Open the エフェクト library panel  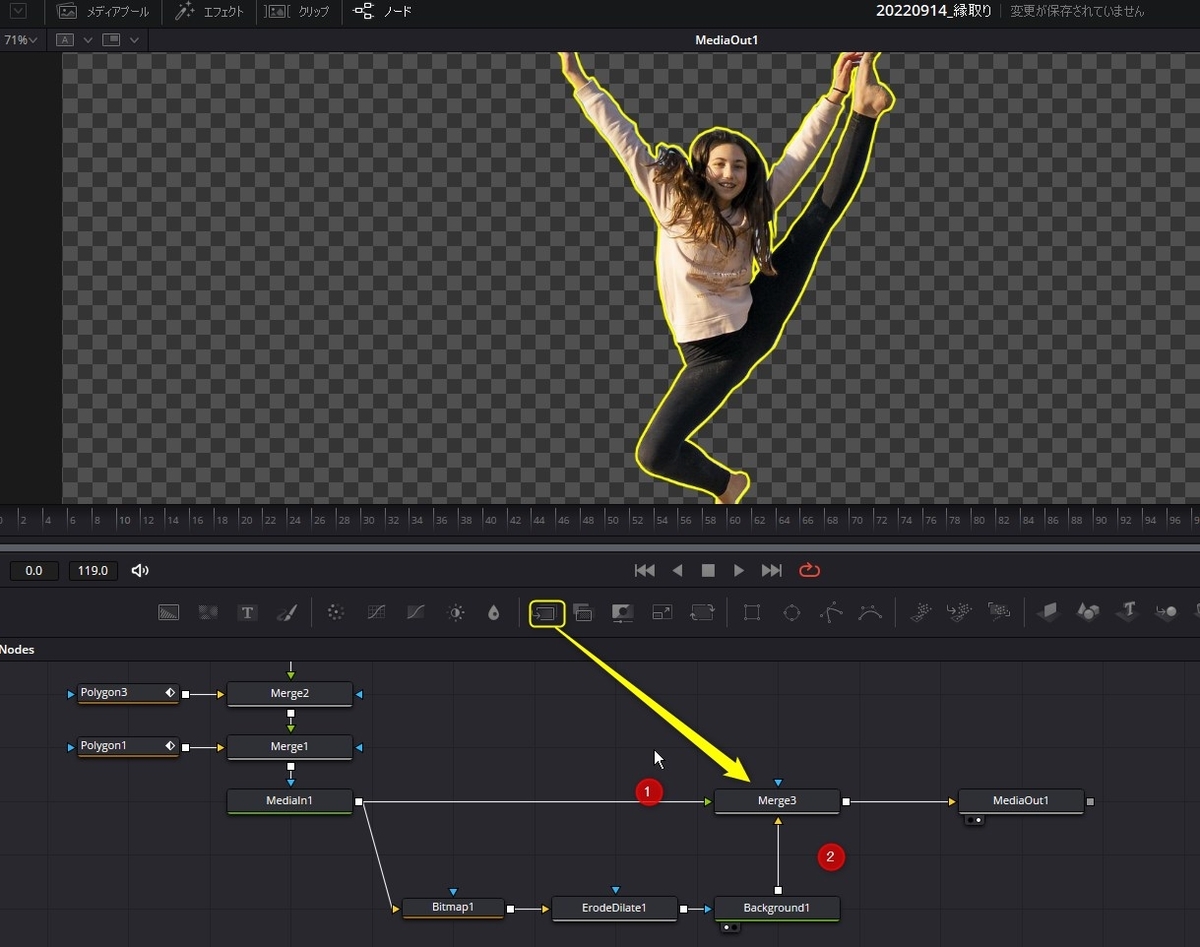coord(209,12)
